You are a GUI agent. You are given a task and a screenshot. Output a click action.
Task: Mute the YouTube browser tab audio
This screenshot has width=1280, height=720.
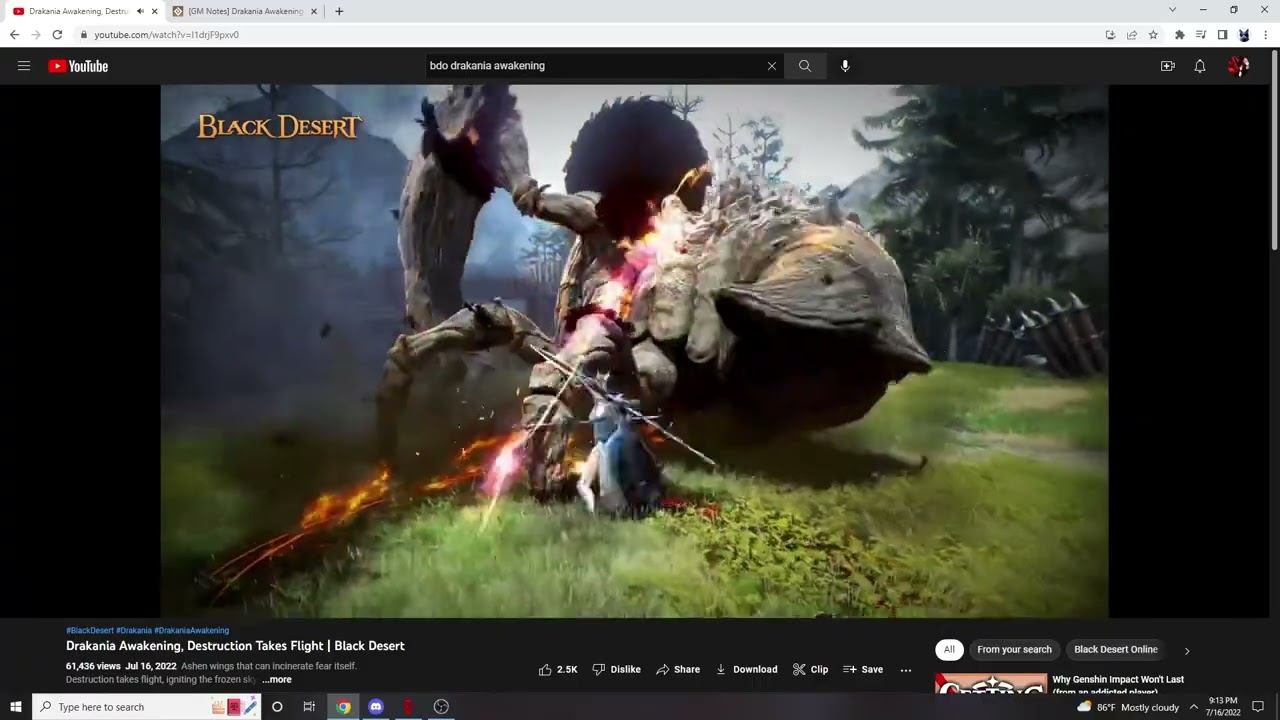click(139, 11)
